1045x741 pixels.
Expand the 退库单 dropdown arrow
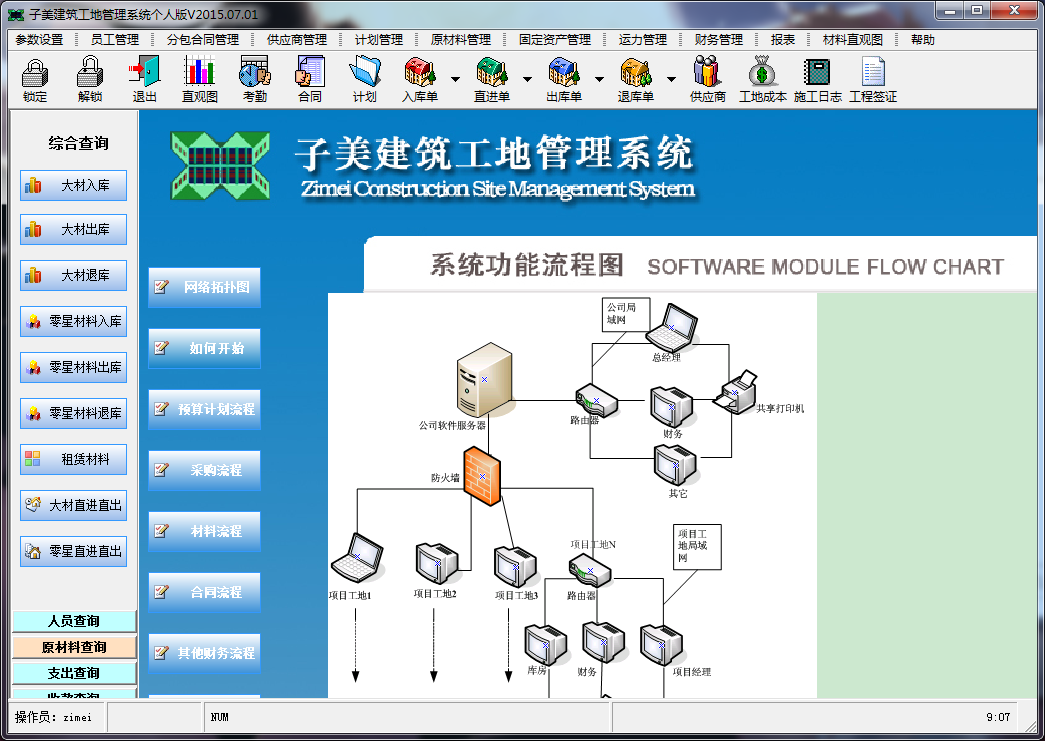pos(671,79)
